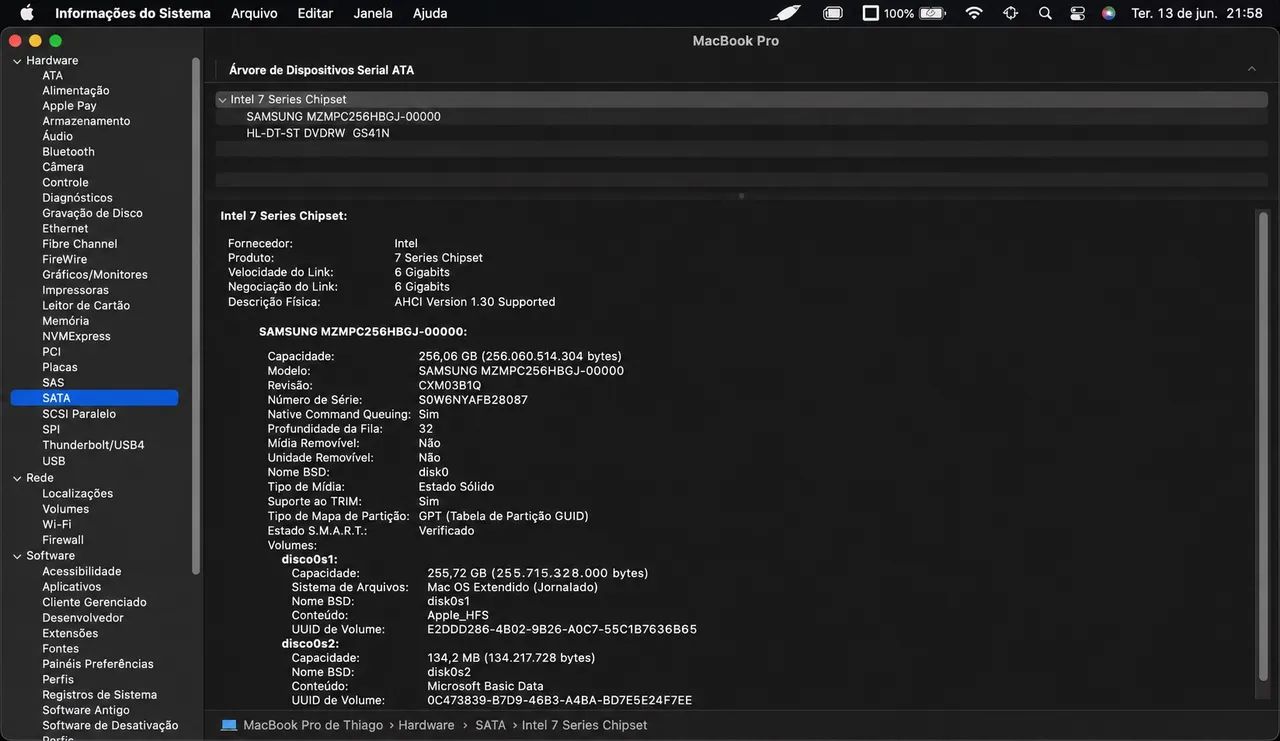Select Extensões in the sidebar
Image resolution: width=1280 pixels, height=741 pixels.
coord(70,633)
